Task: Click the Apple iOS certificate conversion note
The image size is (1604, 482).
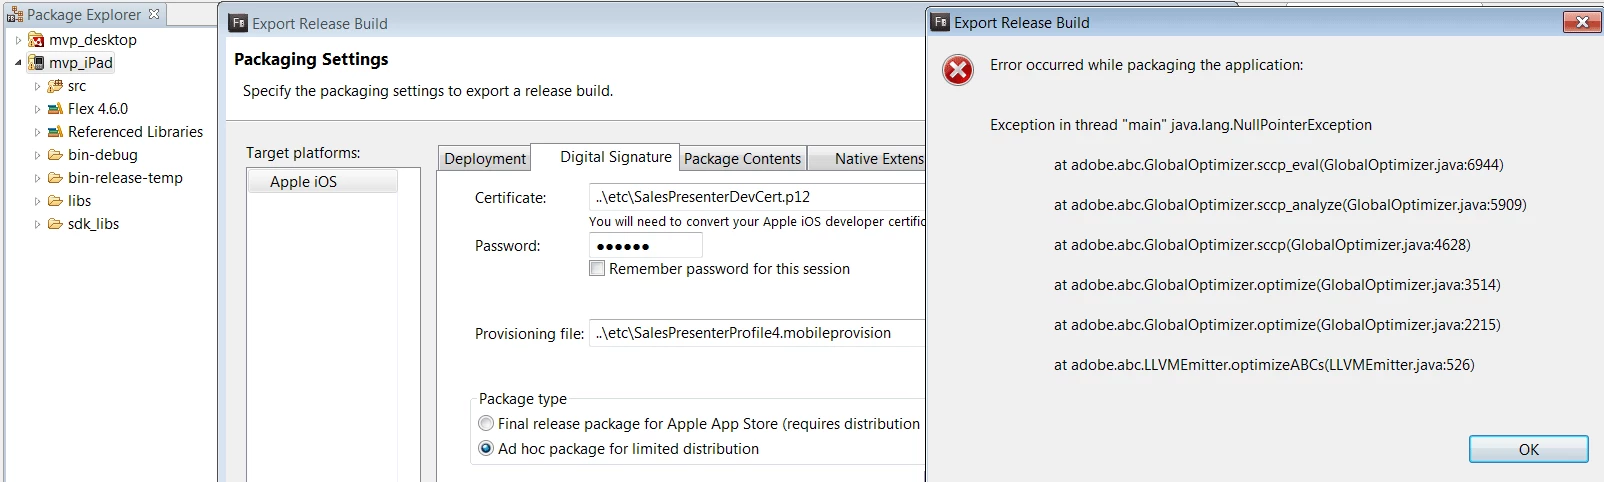Action: click(x=757, y=221)
